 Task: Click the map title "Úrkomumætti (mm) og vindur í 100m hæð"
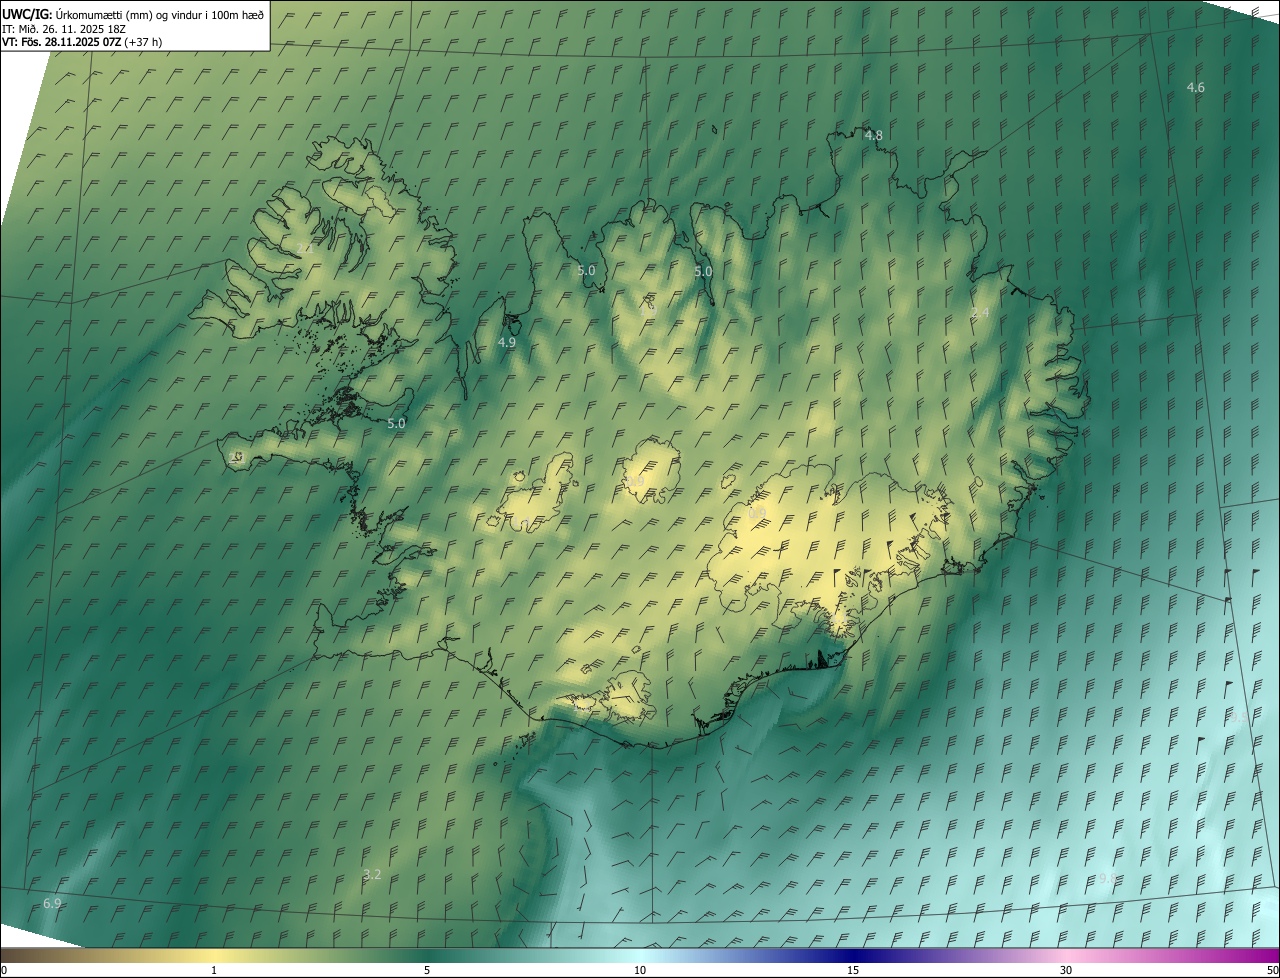(160, 15)
